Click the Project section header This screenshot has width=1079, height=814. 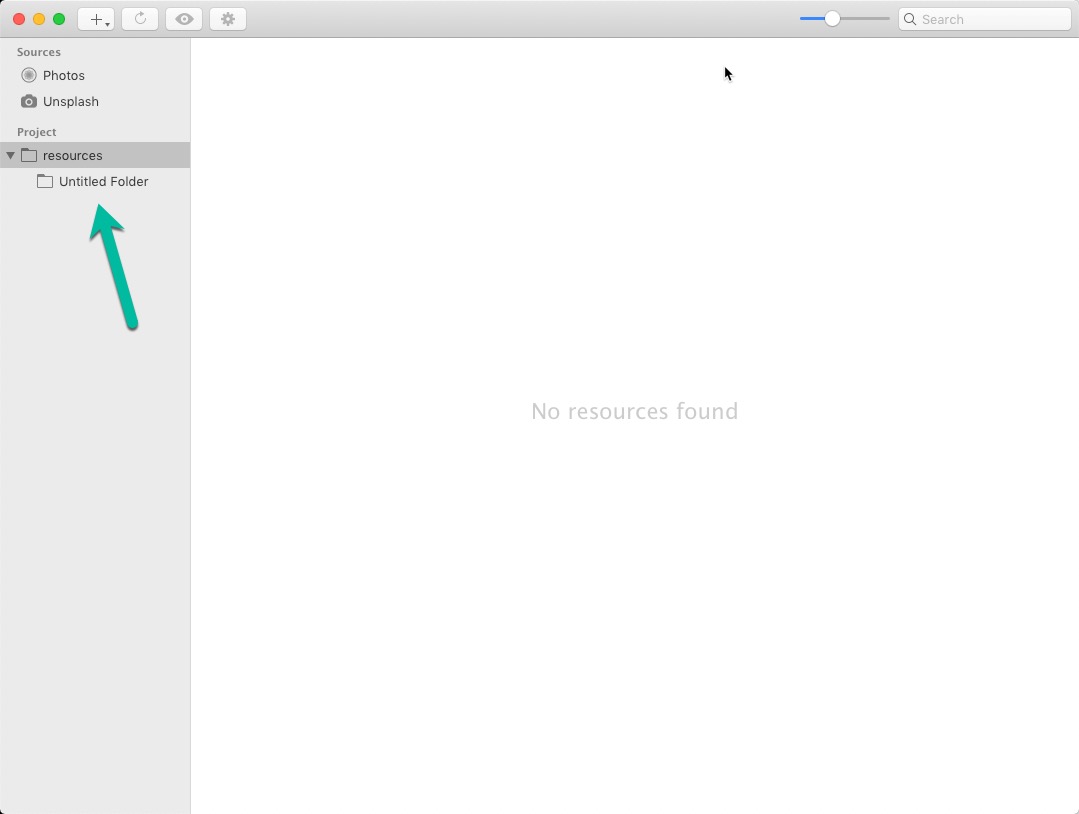pos(36,131)
